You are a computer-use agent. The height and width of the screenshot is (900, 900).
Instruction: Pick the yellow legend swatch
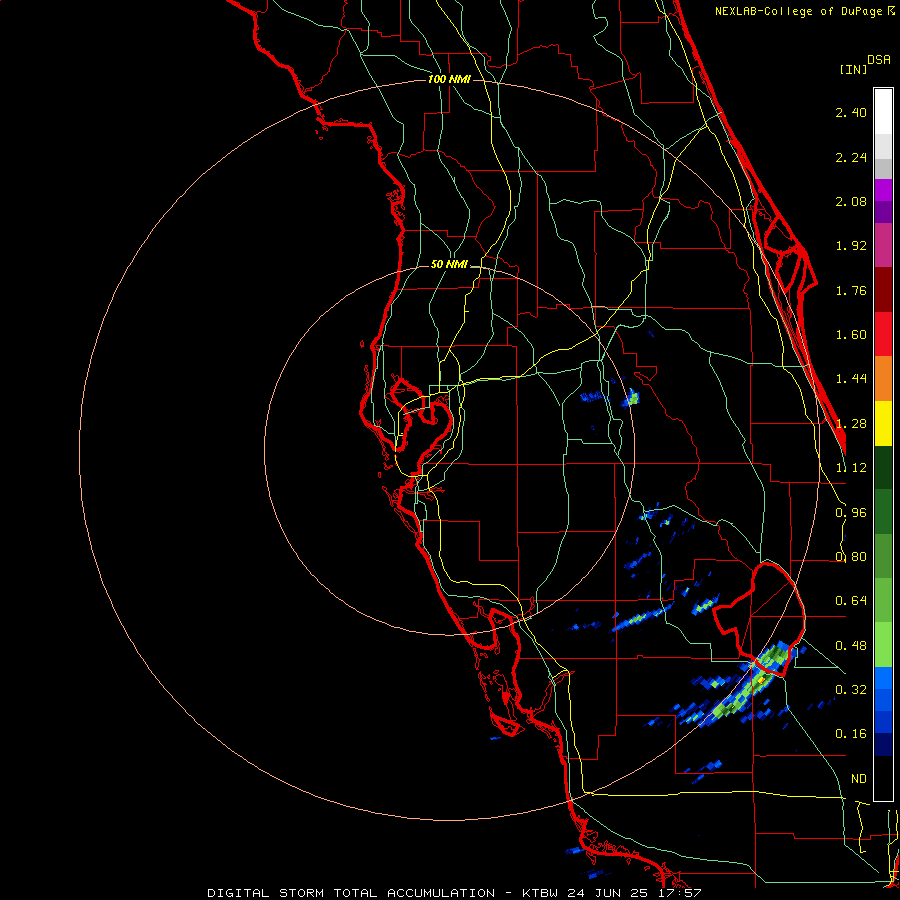point(883,423)
